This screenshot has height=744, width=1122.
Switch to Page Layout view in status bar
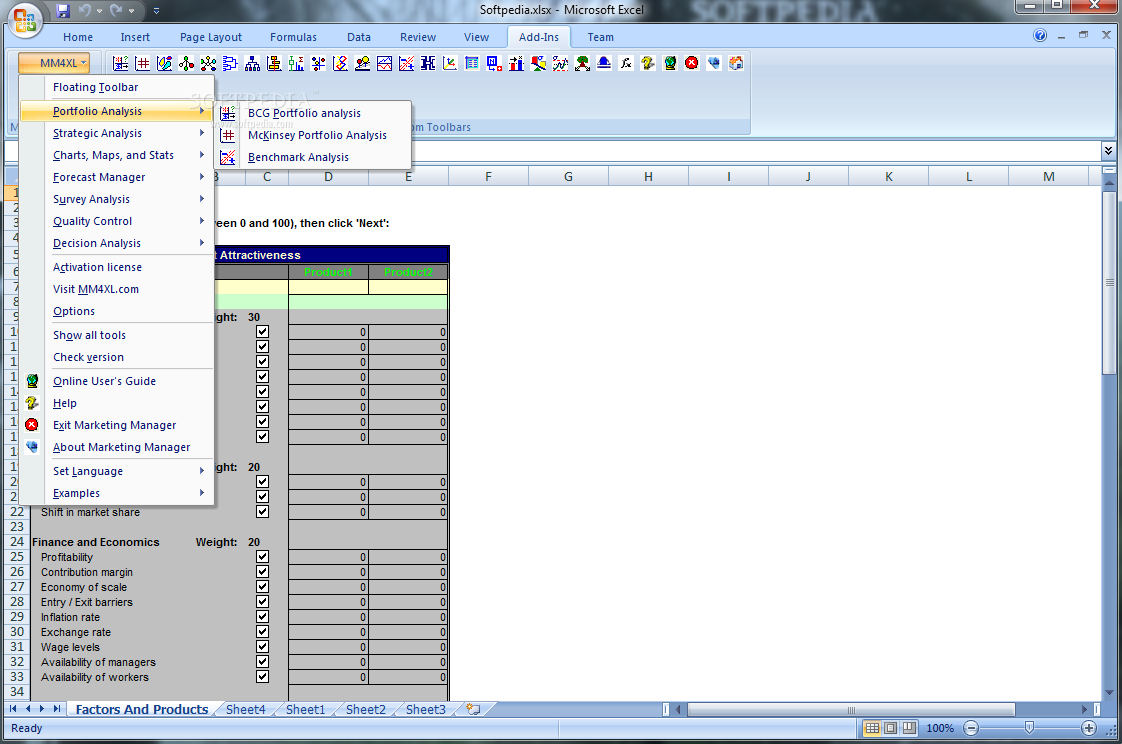890,728
